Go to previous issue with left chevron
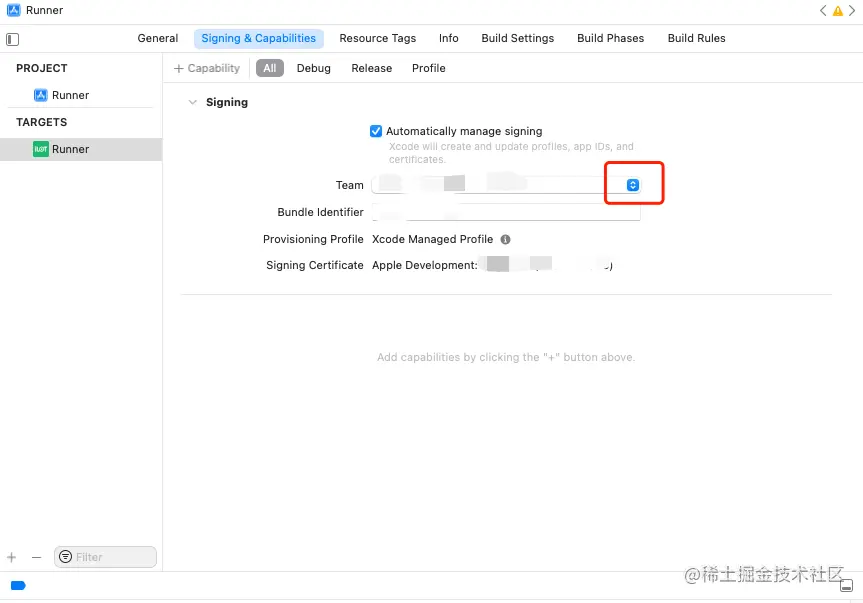 823,10
